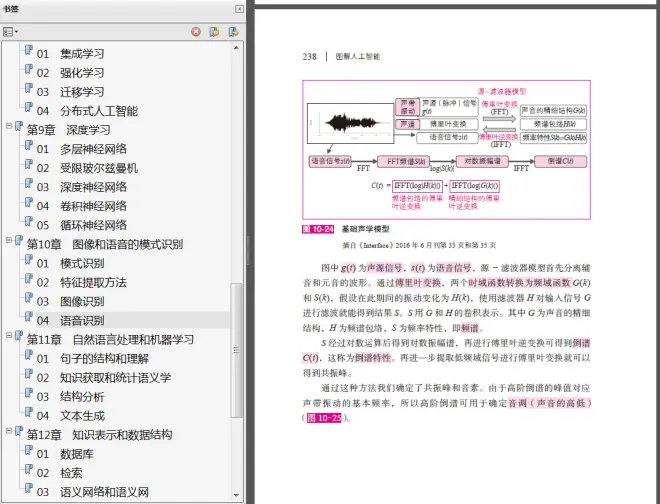
Task: Collapse the 第12章 知识表示 chapter node
Action: pyautogui.click(x=9, y=435)
